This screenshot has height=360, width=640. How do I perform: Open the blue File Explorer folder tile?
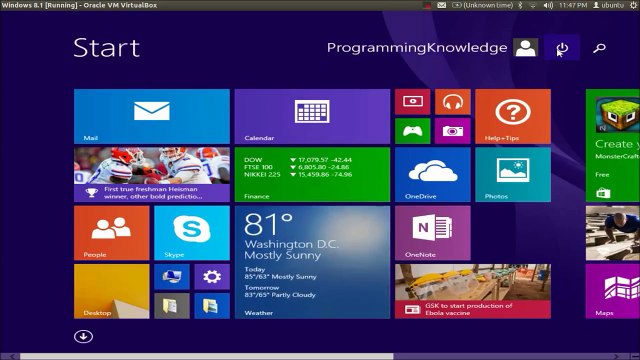click(212, 306)
